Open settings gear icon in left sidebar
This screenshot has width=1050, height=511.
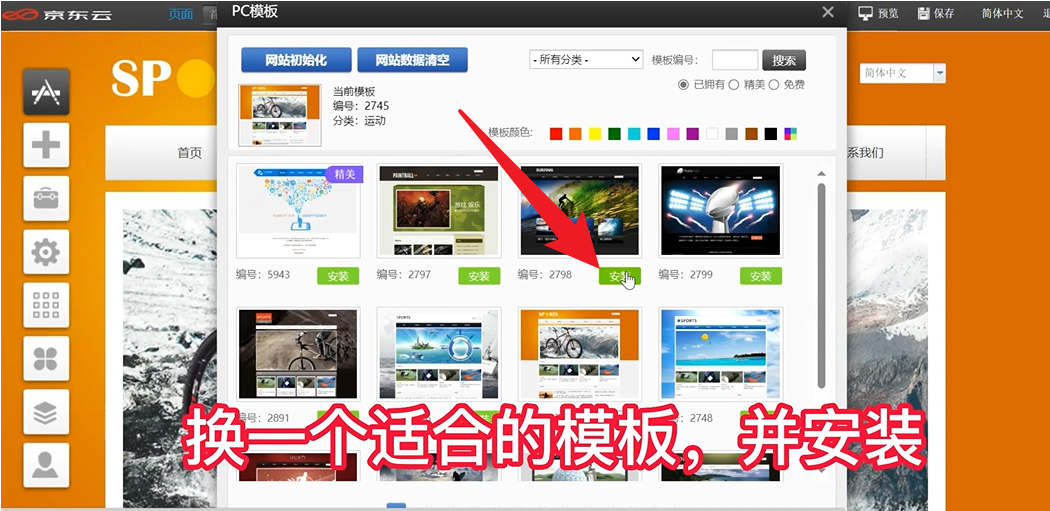46,252
